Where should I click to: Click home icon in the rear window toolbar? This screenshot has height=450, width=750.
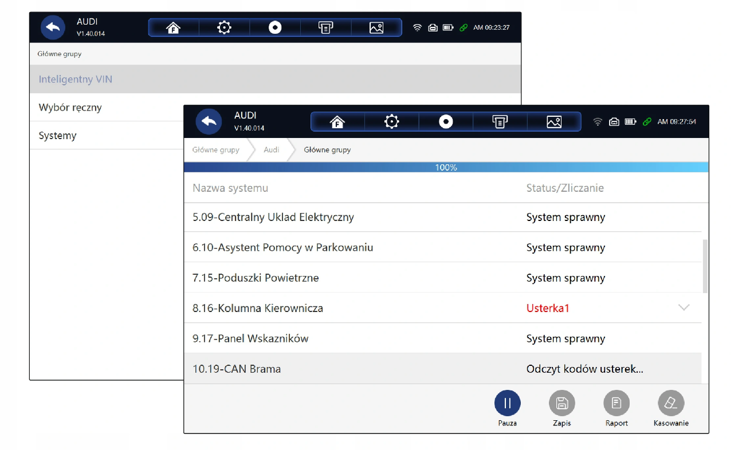click(x=173, y=28)
